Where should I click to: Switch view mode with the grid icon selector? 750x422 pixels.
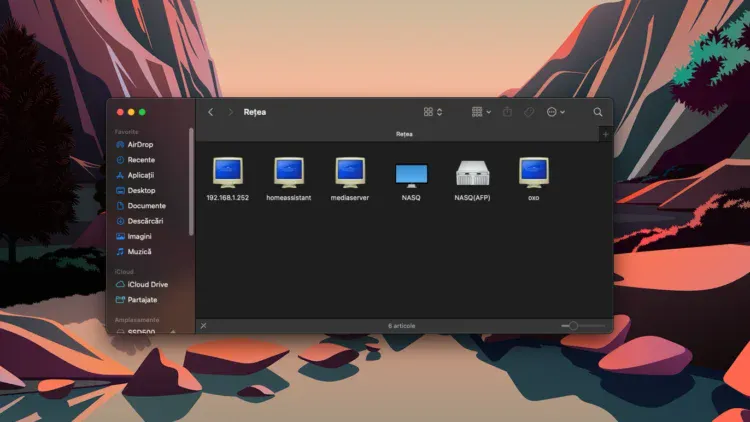432,112
